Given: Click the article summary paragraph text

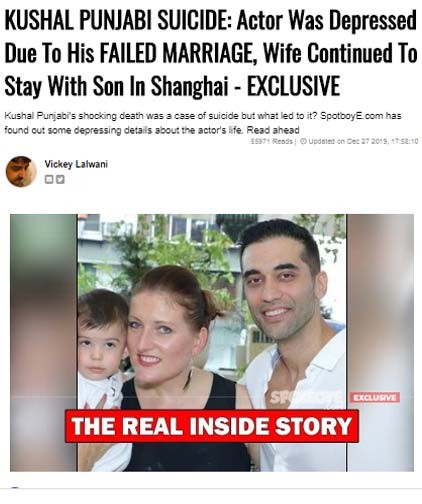Looking at the screenshot, I should coord(203,123).
